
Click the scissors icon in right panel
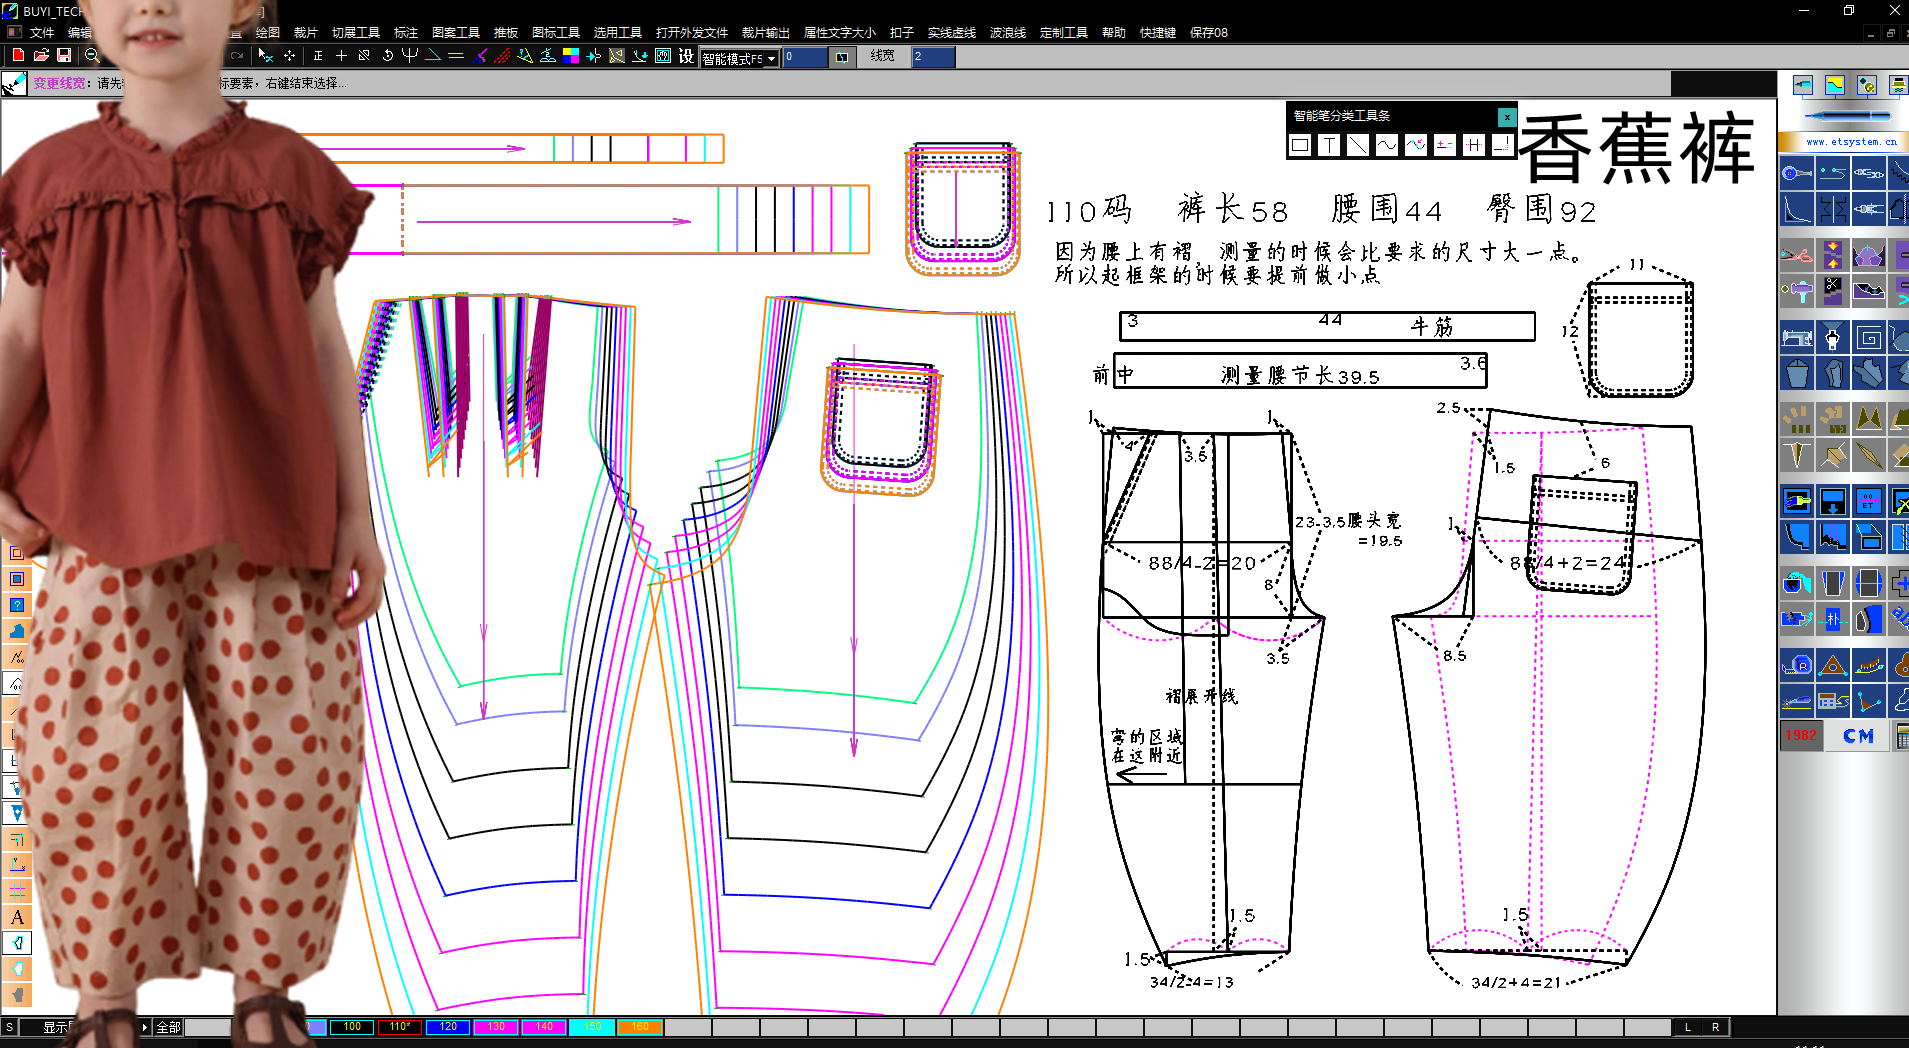[1797, 255]
